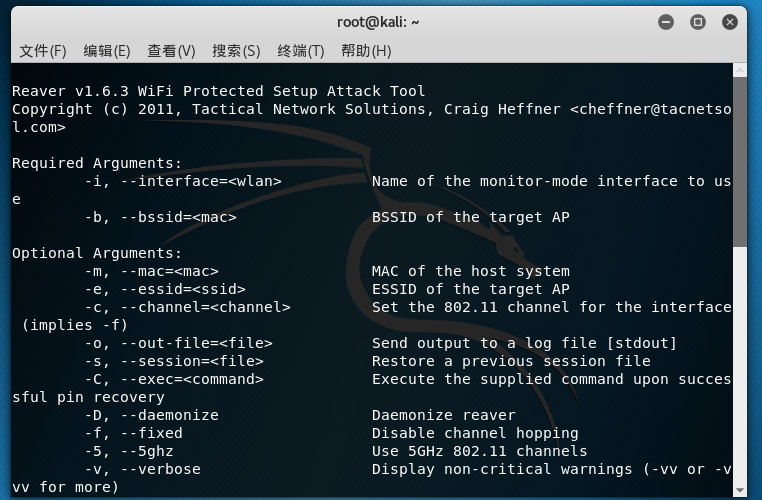Image resolution: width=762 pixels, height=500 pixels.
Task: Click the "Required Arguments:" heading text
Action: pyautogui.click(x=97, y=163)
